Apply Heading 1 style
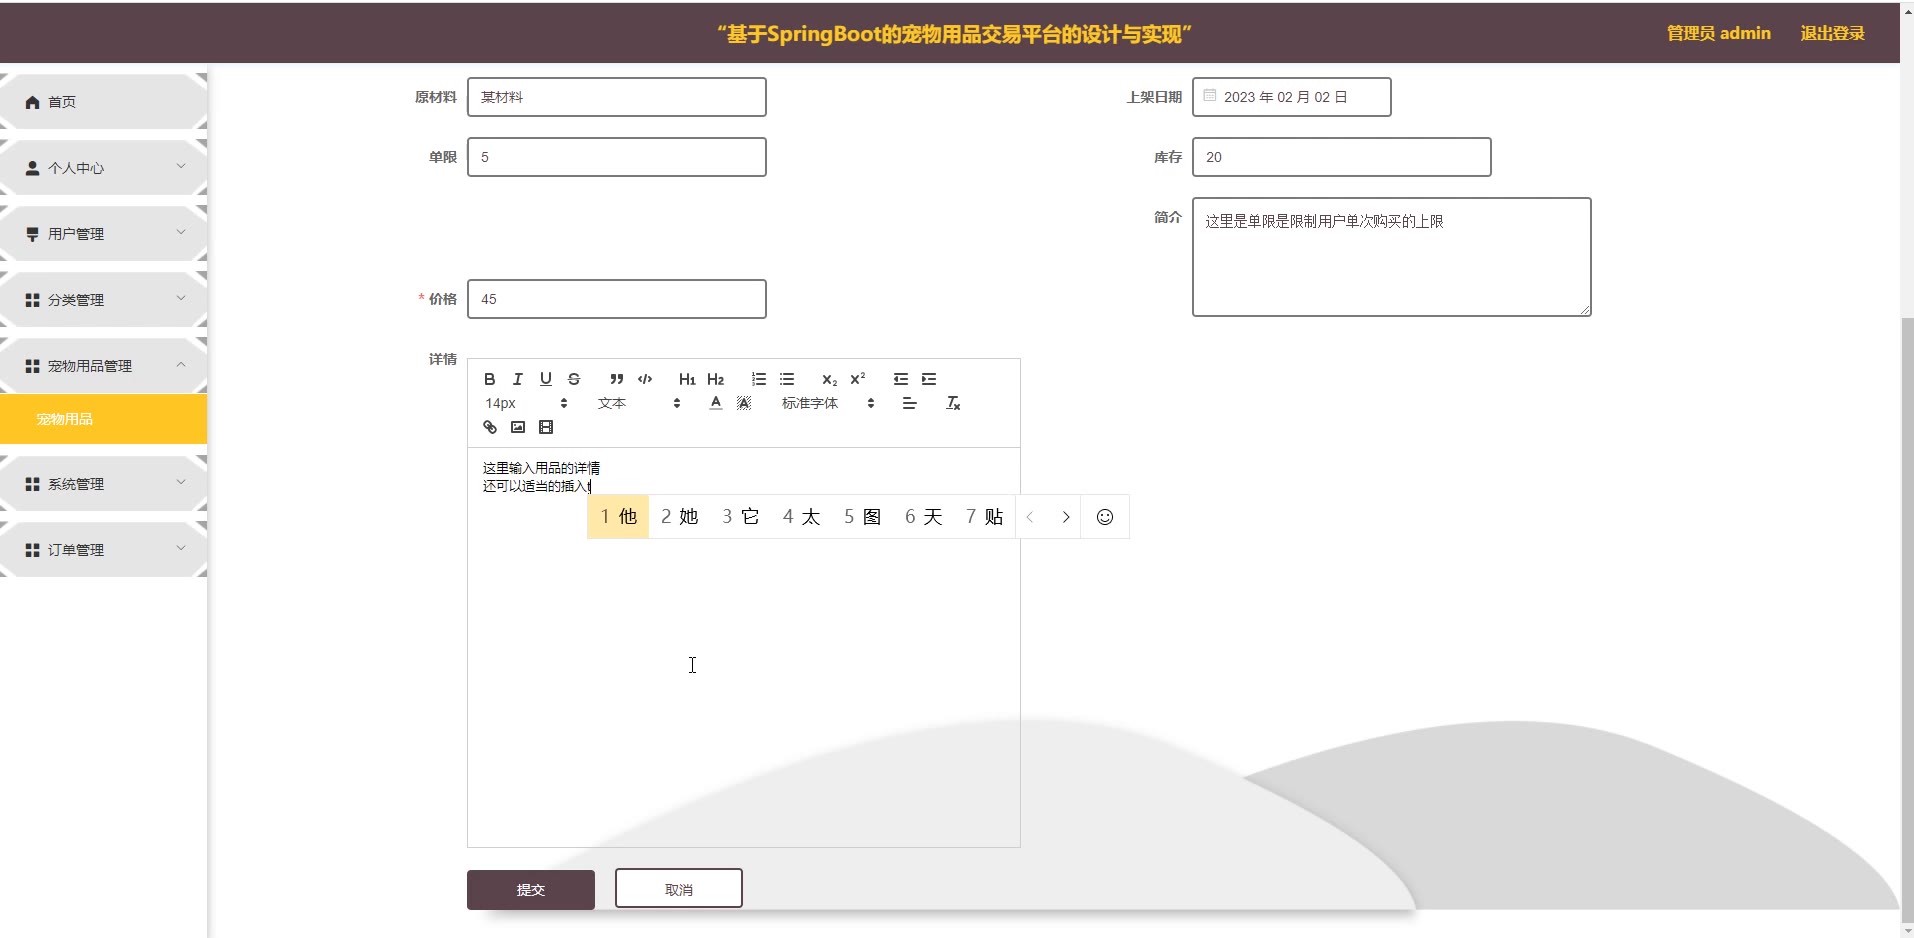The height and width of the screenshot is (938, 1914). click(687, 379)
